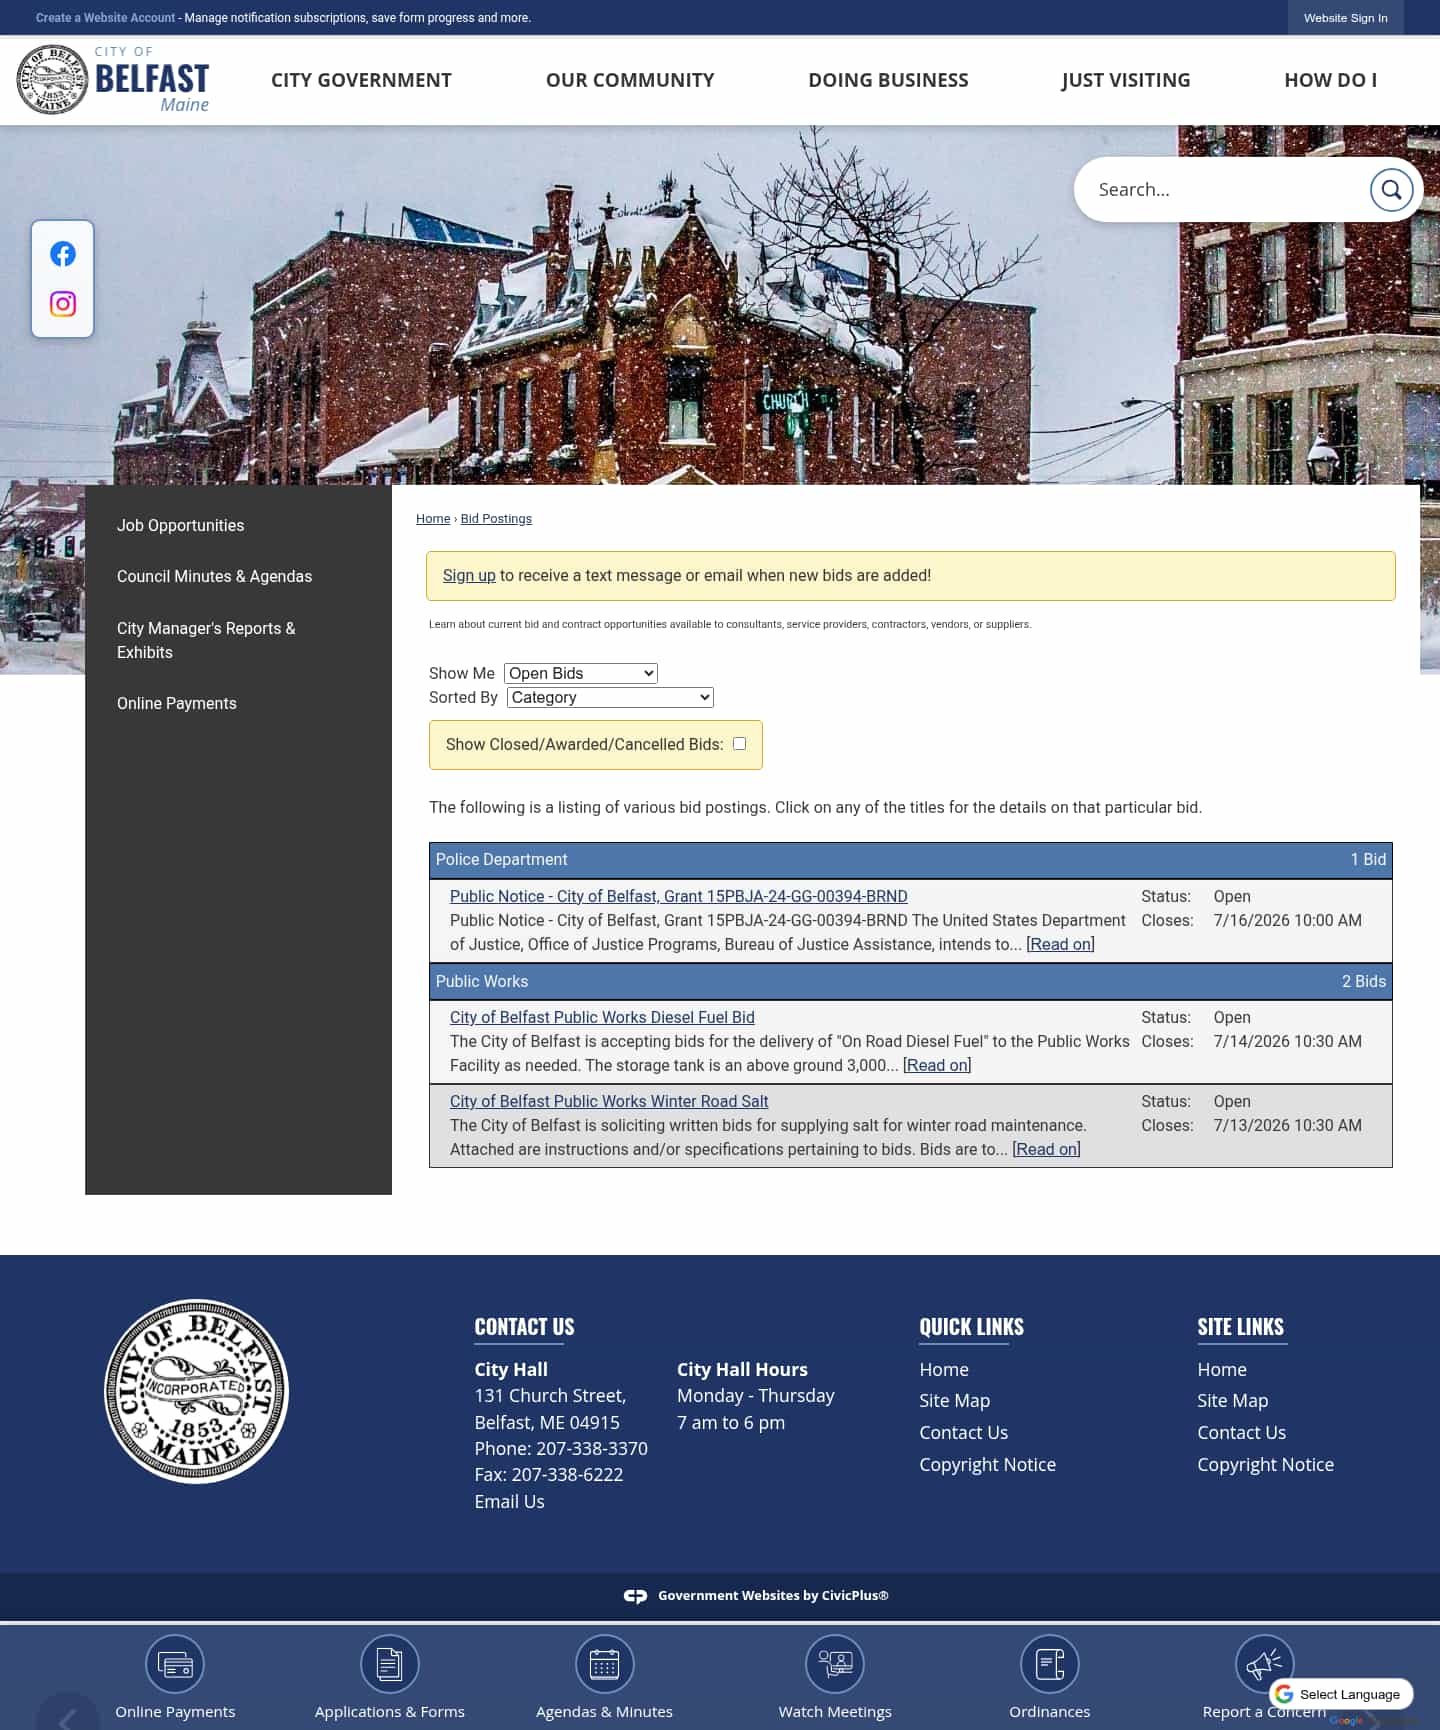Viewport: 1440px width, 1730px height.
Task: Click the Agendas & Minutes calendar icon
Action: pyautogui.click(x=605, y=1664)
